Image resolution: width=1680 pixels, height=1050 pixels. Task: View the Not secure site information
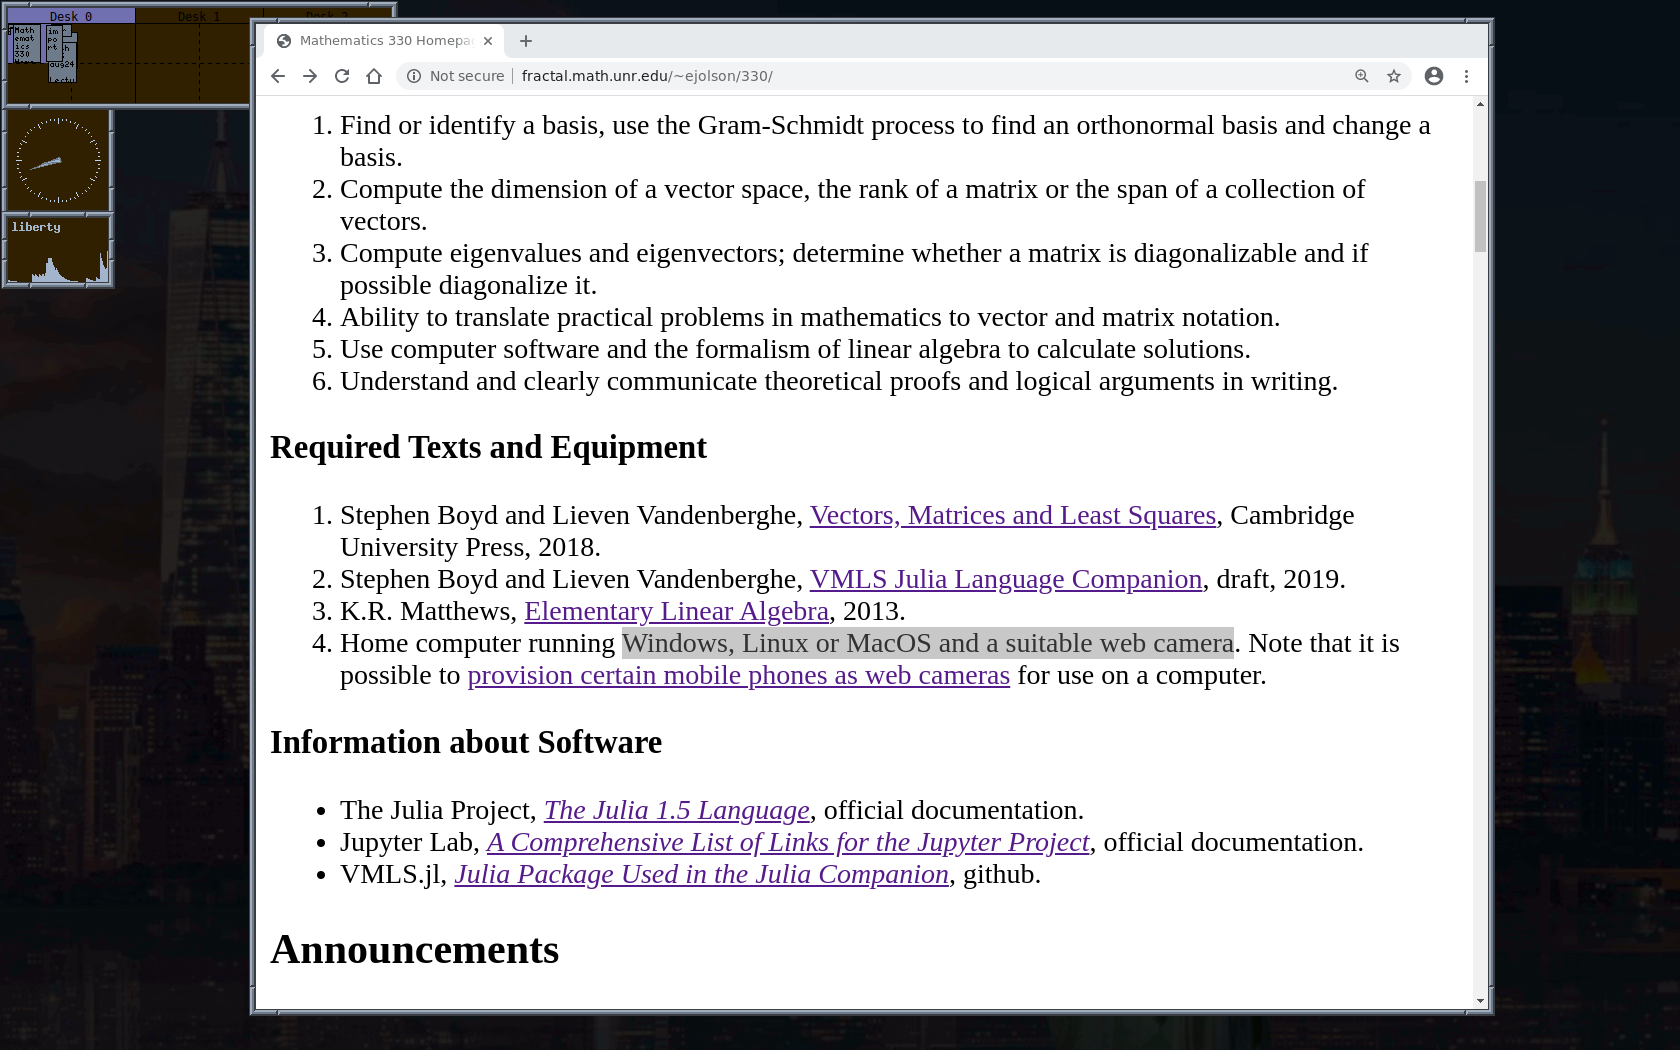455,76
